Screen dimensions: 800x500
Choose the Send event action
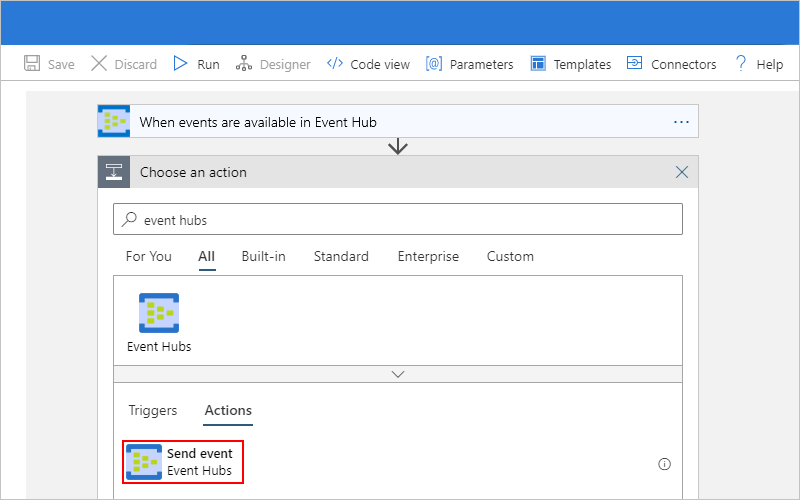(184, 462)
